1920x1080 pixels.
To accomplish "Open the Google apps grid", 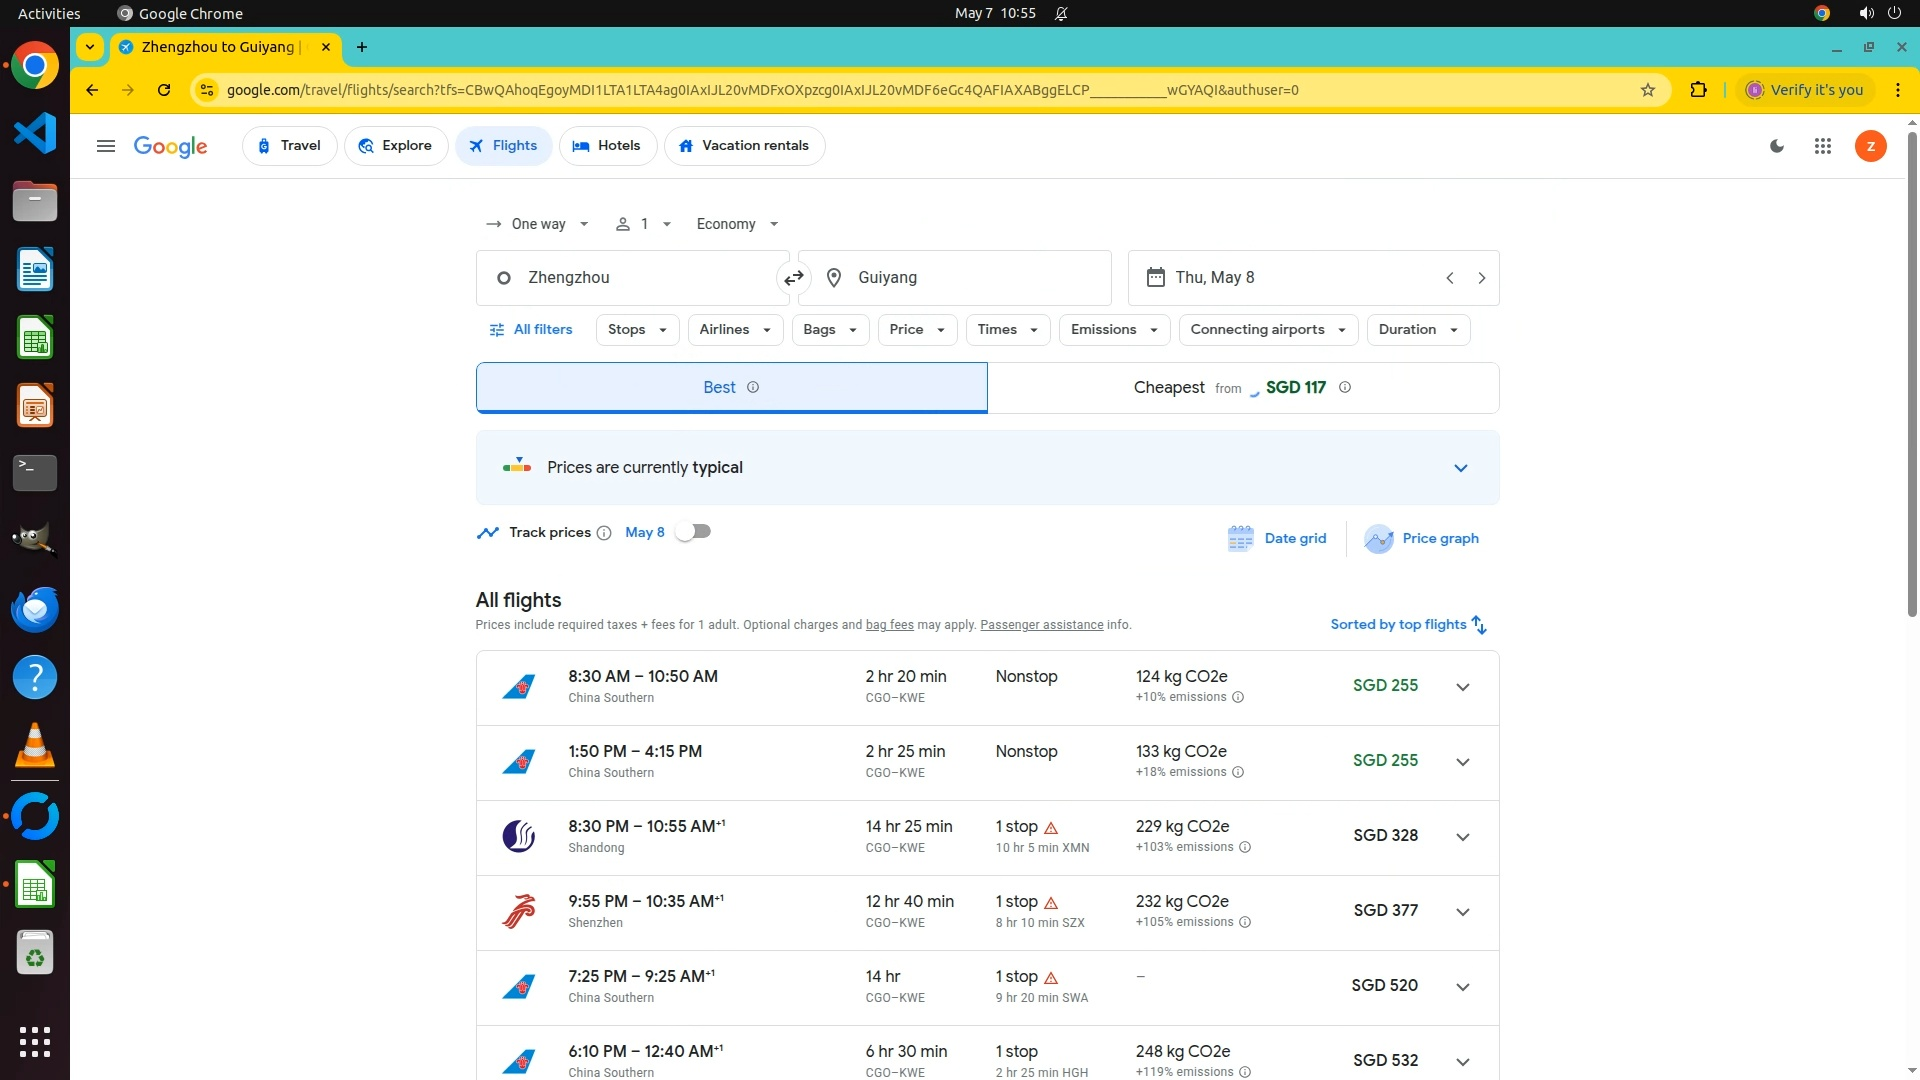I will pyautogui.click(x=1823, y=146).
